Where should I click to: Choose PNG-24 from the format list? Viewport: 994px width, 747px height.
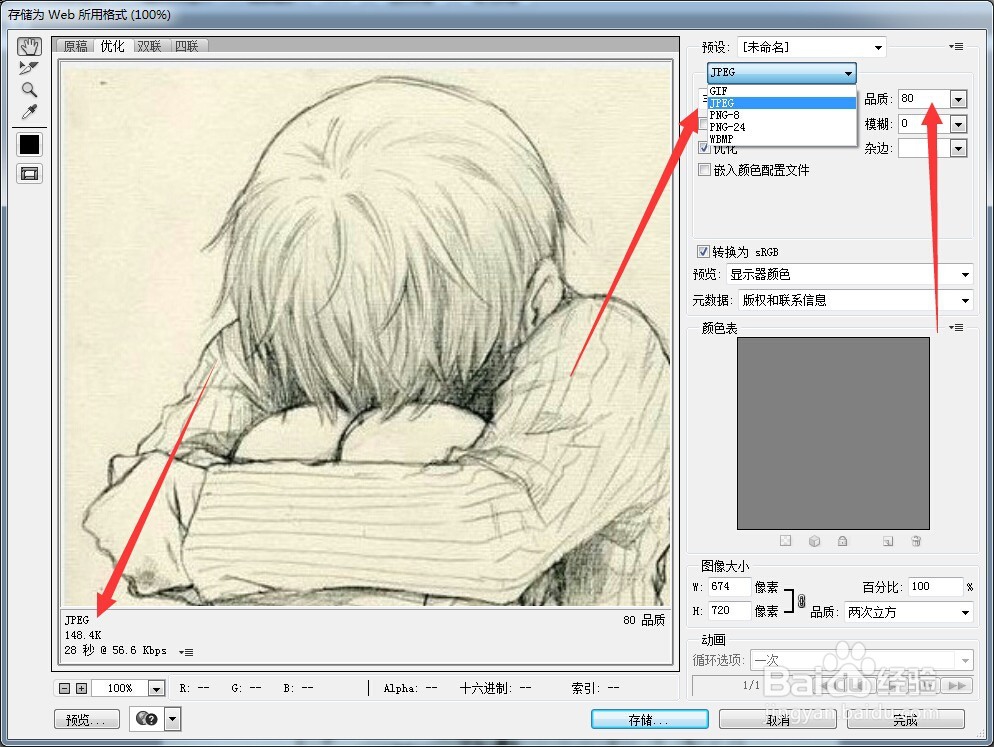(x=782, y=127)
